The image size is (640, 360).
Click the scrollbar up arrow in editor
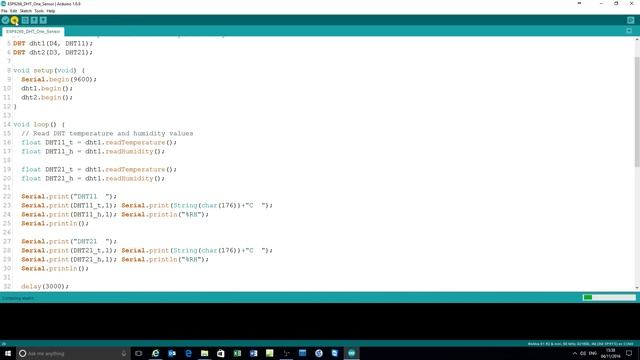coord(637,40)
